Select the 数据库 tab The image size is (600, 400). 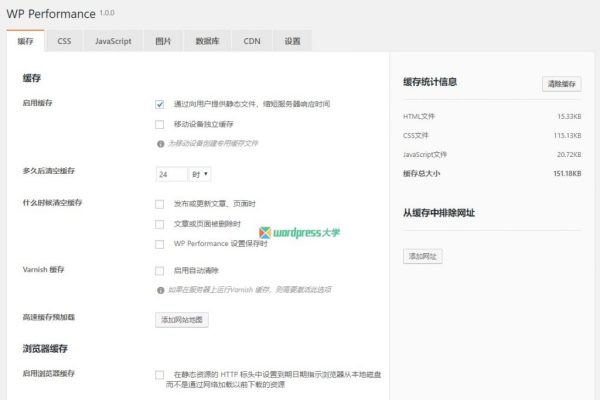tap(207, 41)
